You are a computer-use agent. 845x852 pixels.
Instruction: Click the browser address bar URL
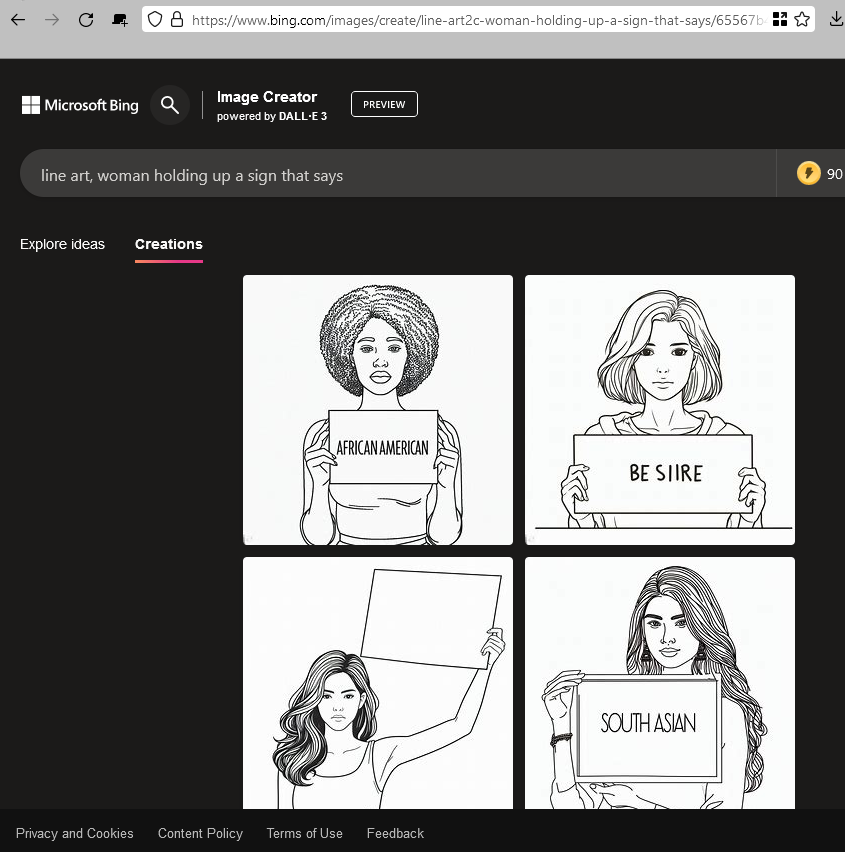(x=478, y=20)
